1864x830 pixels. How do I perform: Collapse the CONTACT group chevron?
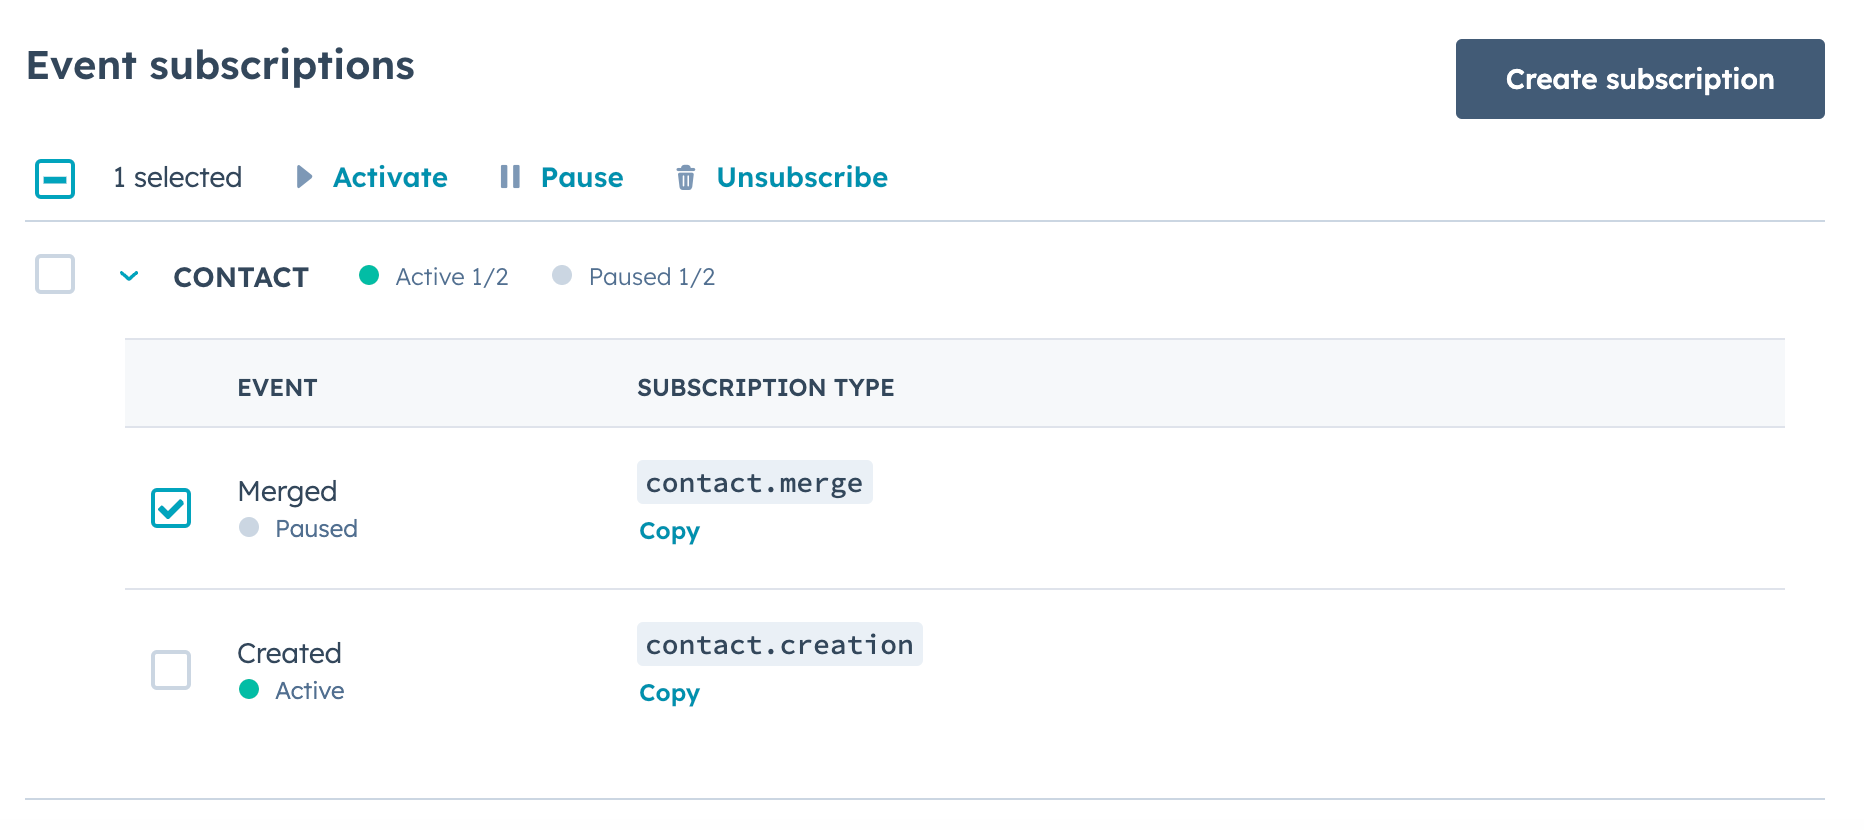[x=129, y=276]
